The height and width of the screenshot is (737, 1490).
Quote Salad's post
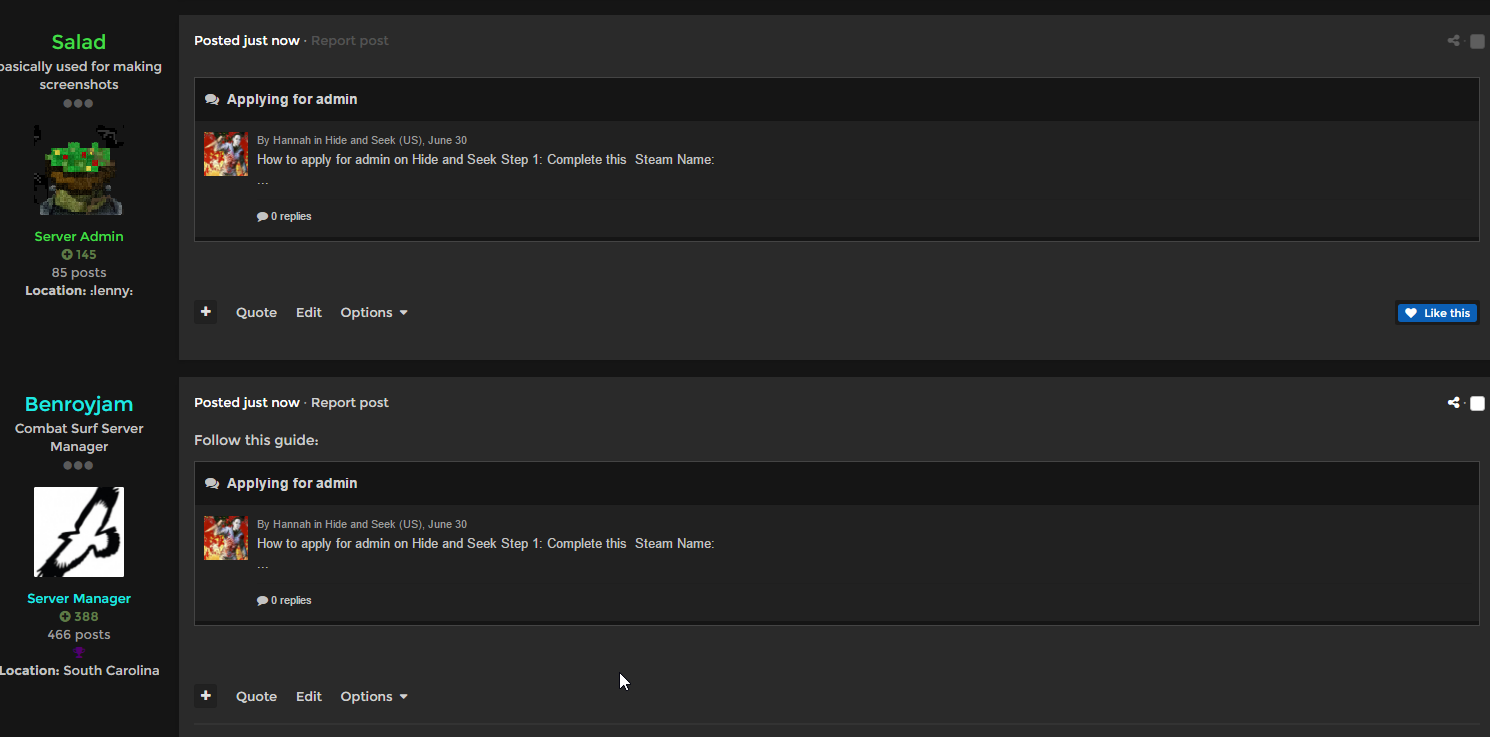click(x=256, y=312)
